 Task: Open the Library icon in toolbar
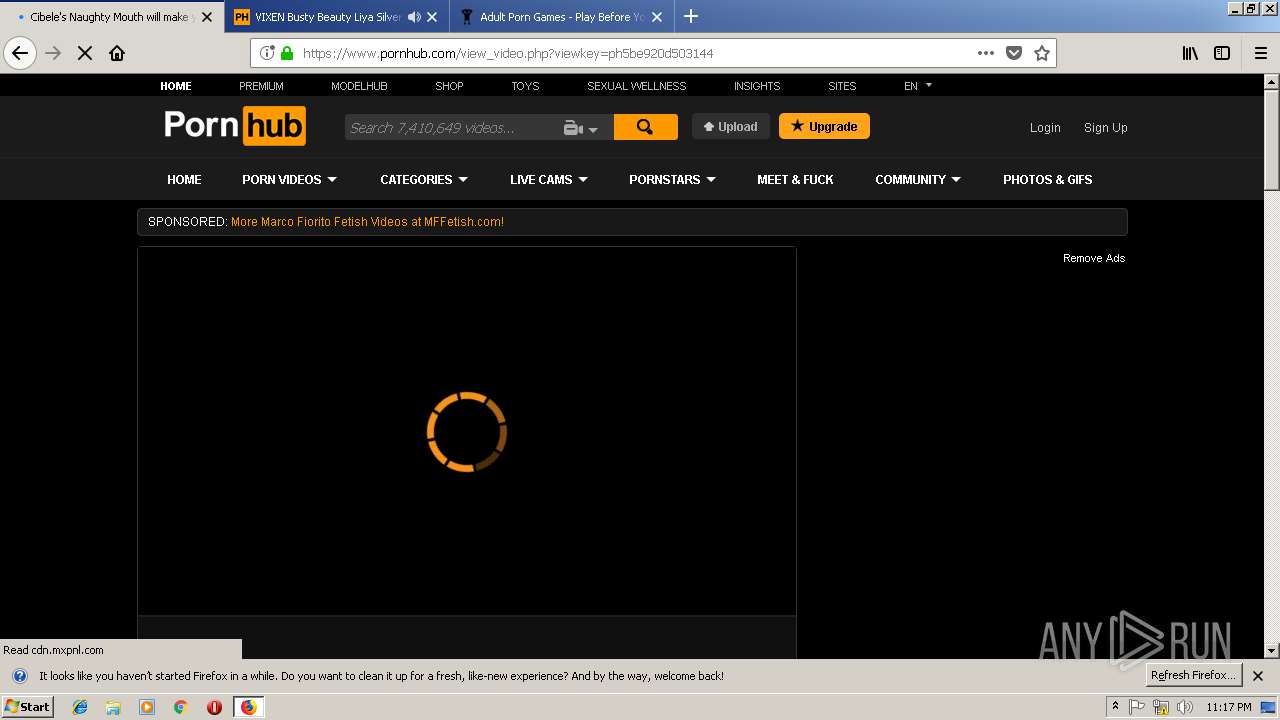(x=1190, y=53)
